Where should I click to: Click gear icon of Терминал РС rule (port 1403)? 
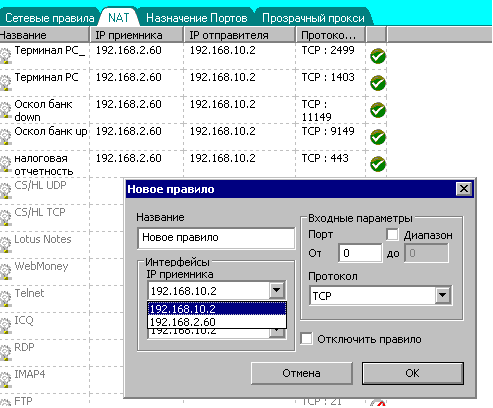click(x=5, y=83)
